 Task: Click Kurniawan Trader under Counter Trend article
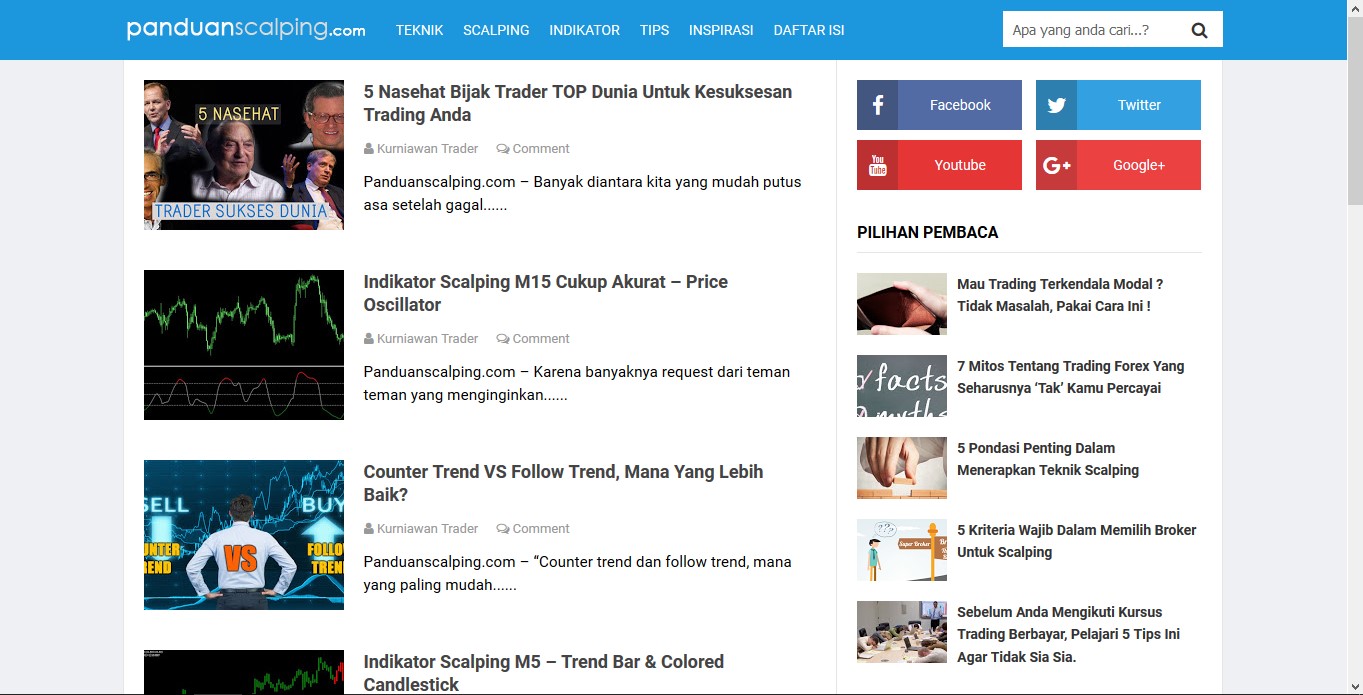coord(427,529)
